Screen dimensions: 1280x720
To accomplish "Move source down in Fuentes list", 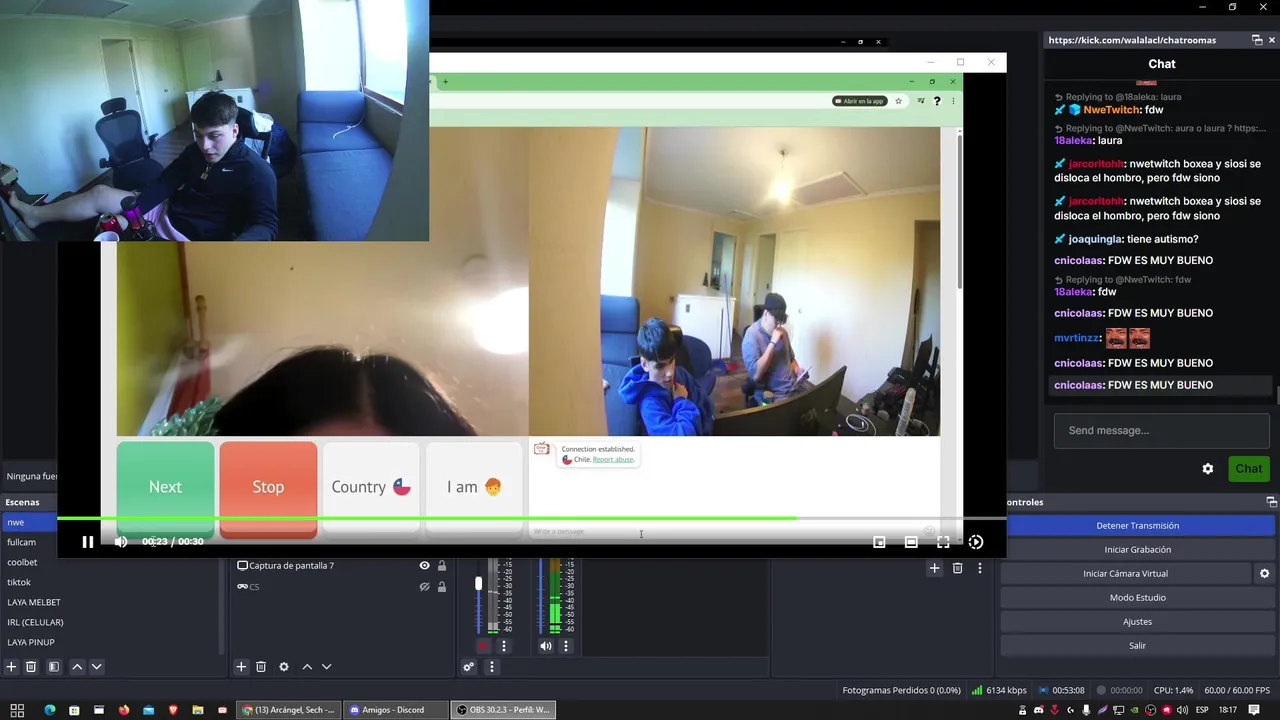I will pos(326,667).
